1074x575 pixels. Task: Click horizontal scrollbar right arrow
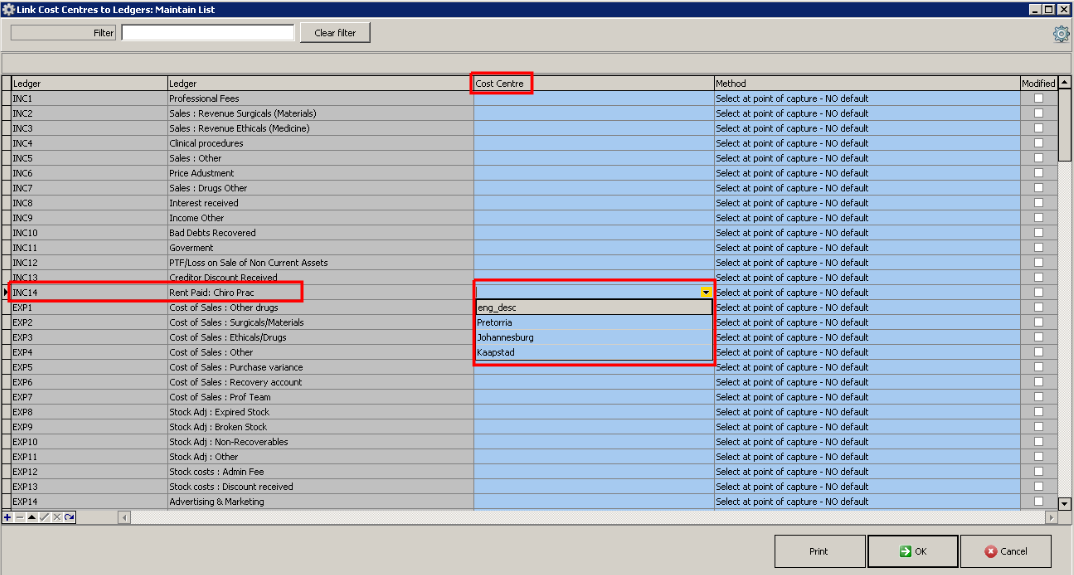pyautogui.click(x=1051, y=517)
